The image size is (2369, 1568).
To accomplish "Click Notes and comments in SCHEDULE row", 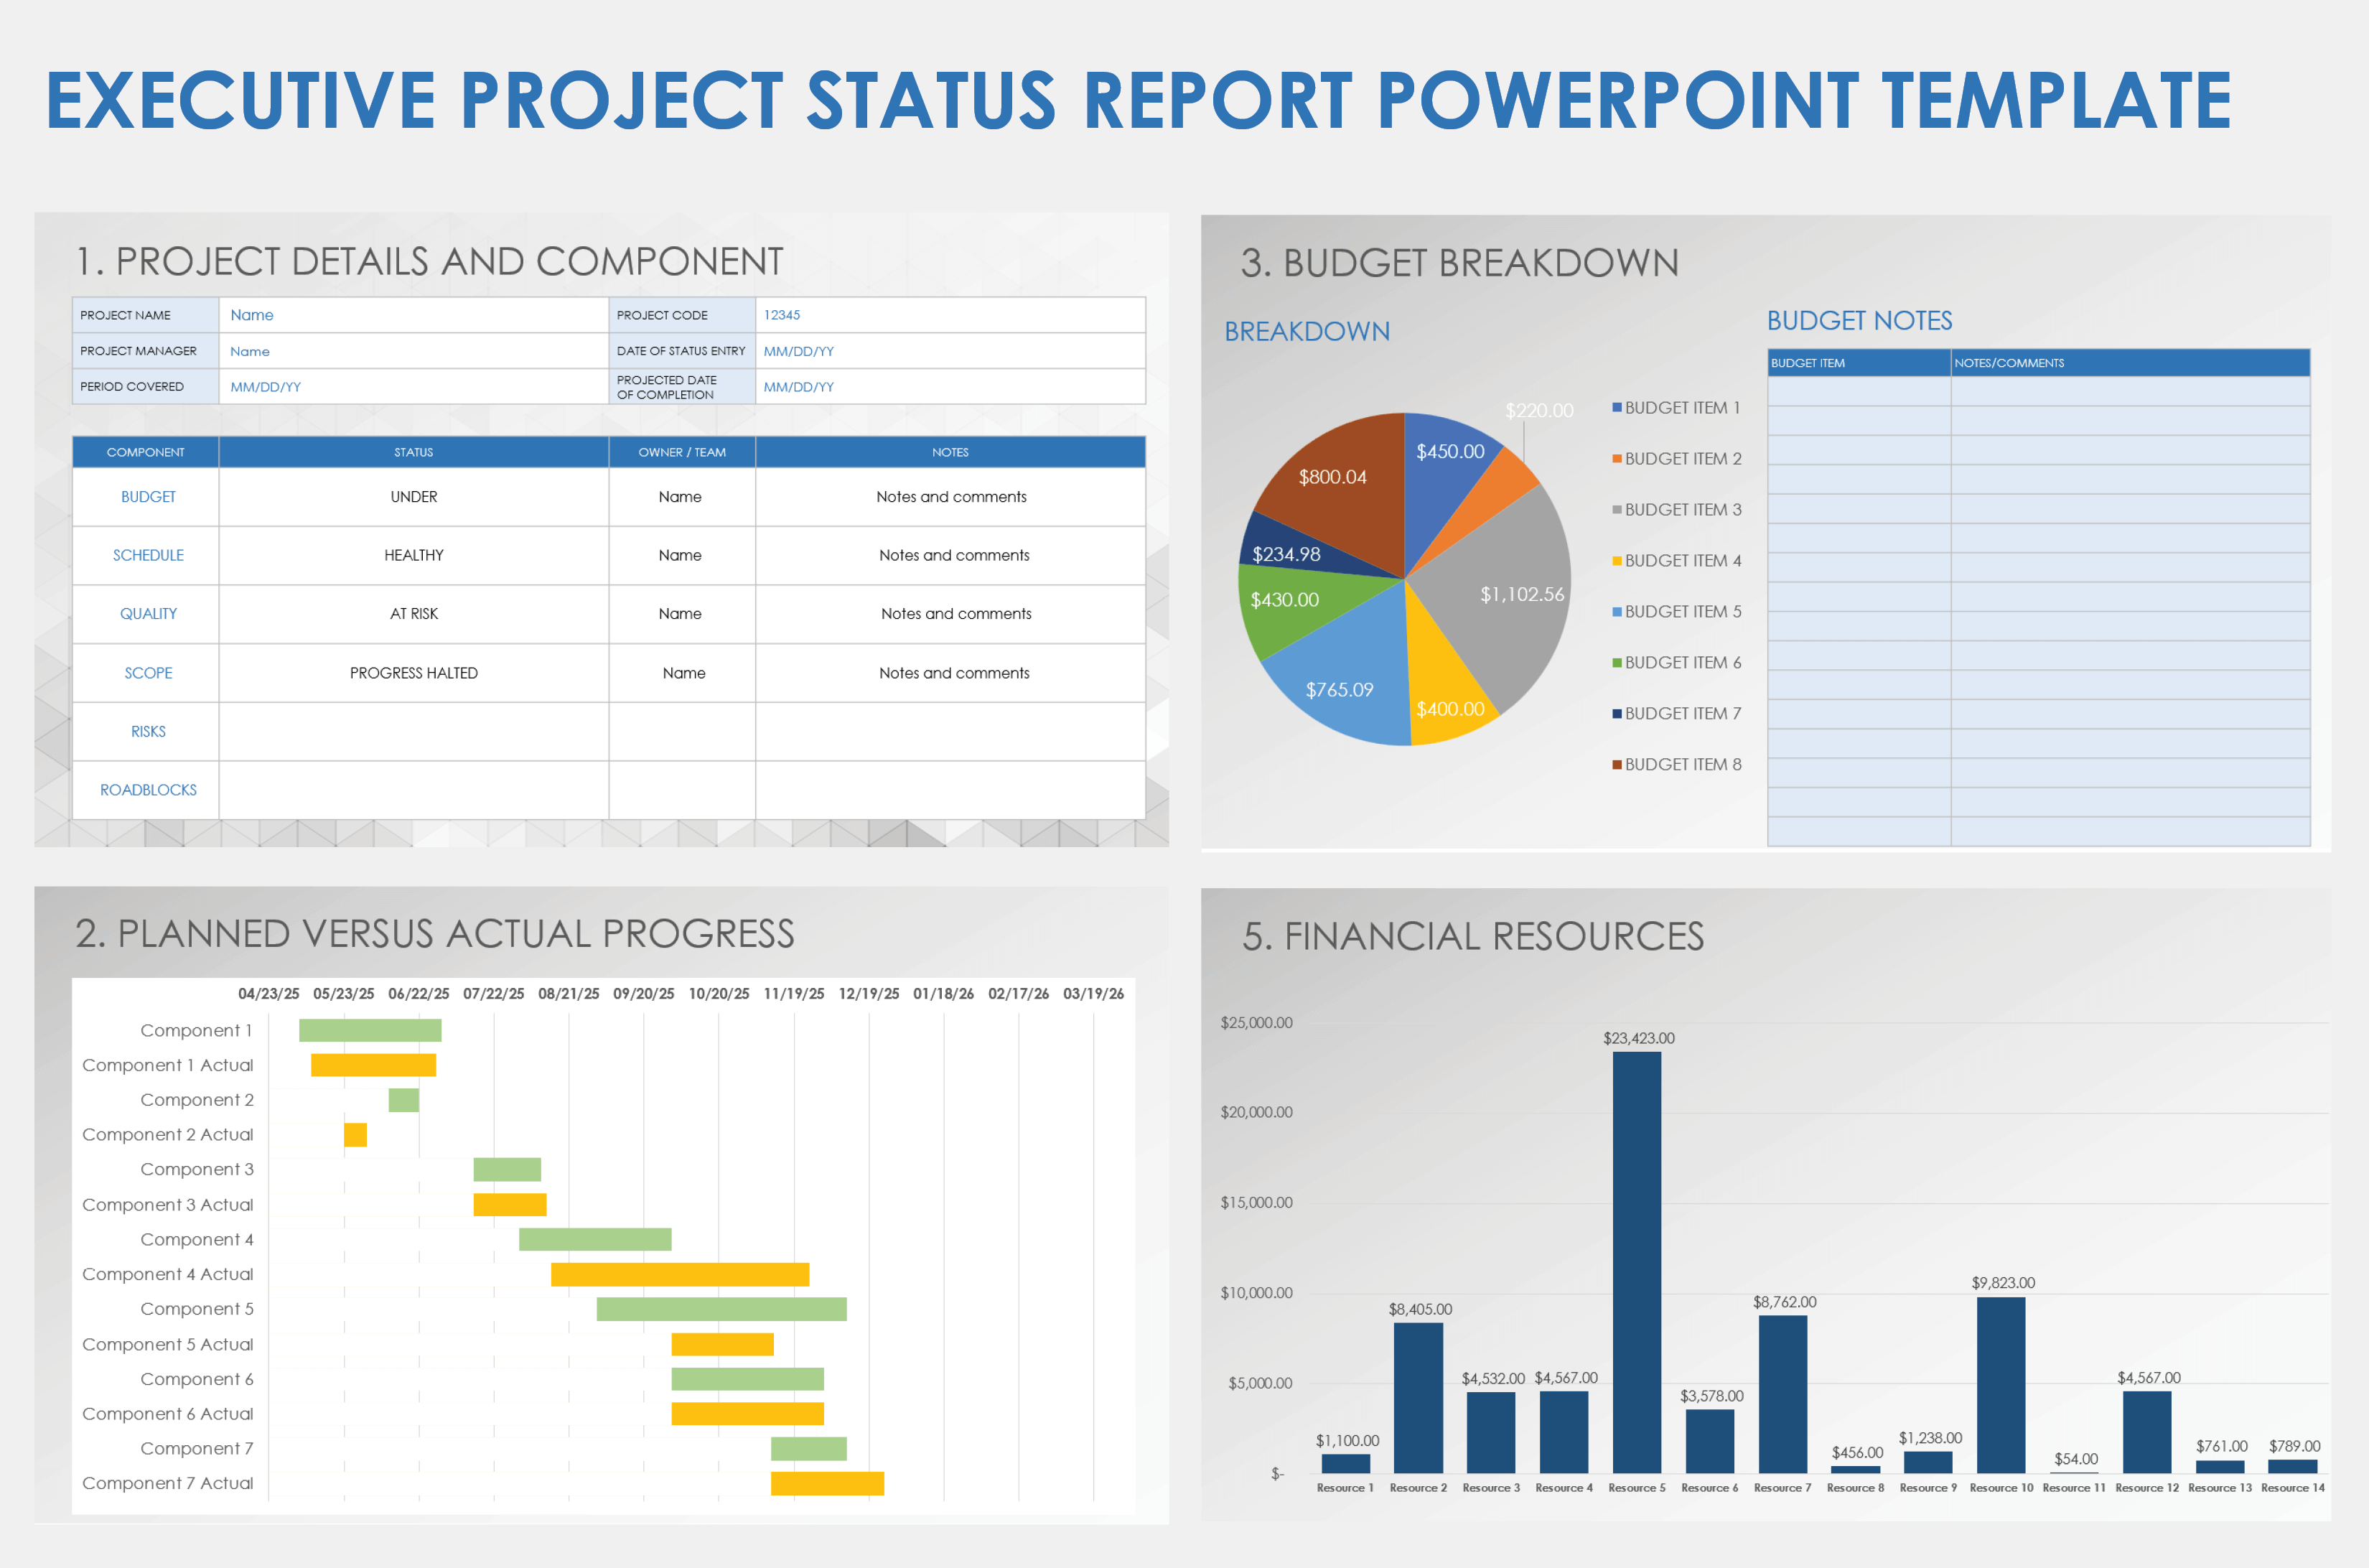I will click(954, 555).
